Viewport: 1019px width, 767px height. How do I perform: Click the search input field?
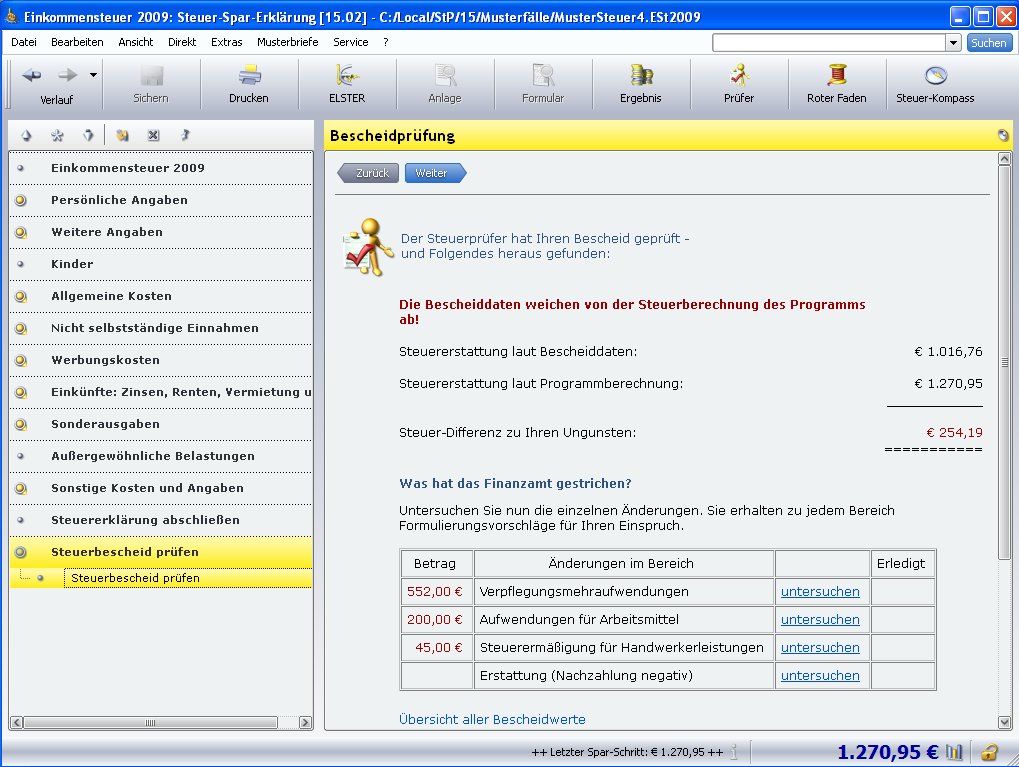coord(829,43)
